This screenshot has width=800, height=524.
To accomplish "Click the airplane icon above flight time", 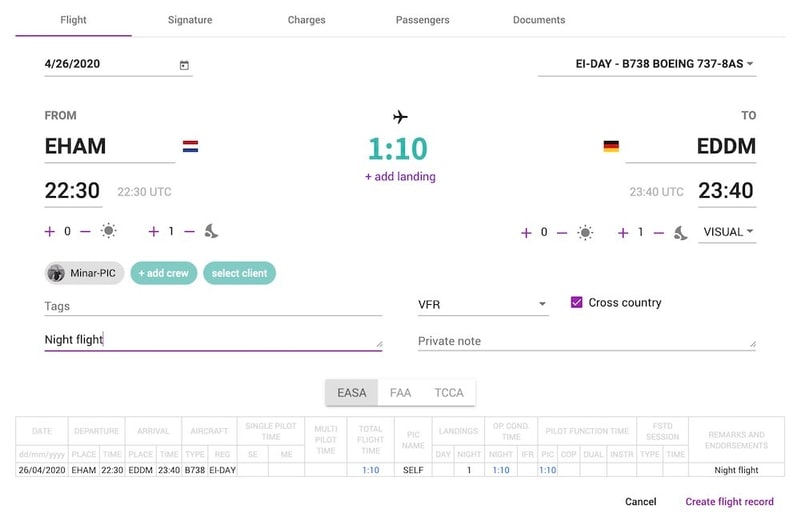I will point(400,117).
